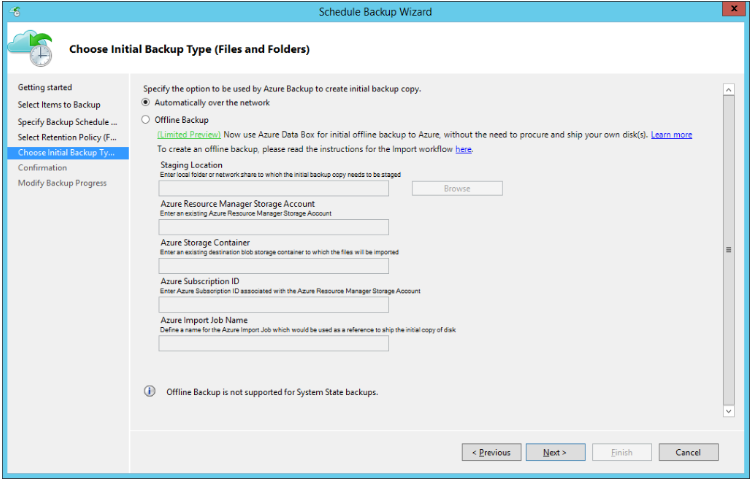Open Select Retention Policy step
Viewport: 751px width, 482px height.
(x=67, y=137)
